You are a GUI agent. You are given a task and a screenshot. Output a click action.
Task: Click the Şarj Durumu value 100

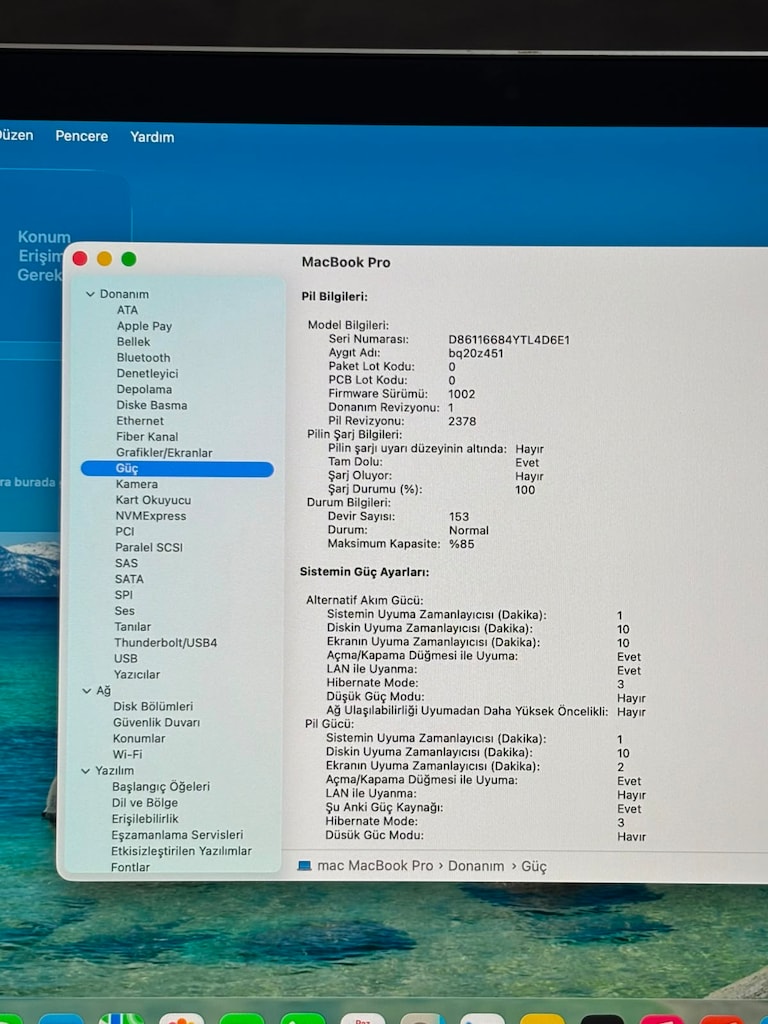525,490
